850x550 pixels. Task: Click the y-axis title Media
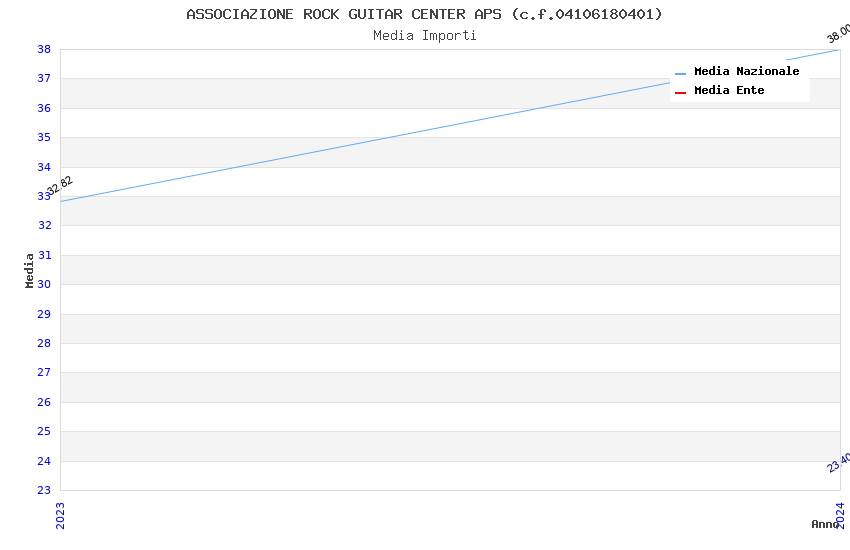[x=29, y=270]
